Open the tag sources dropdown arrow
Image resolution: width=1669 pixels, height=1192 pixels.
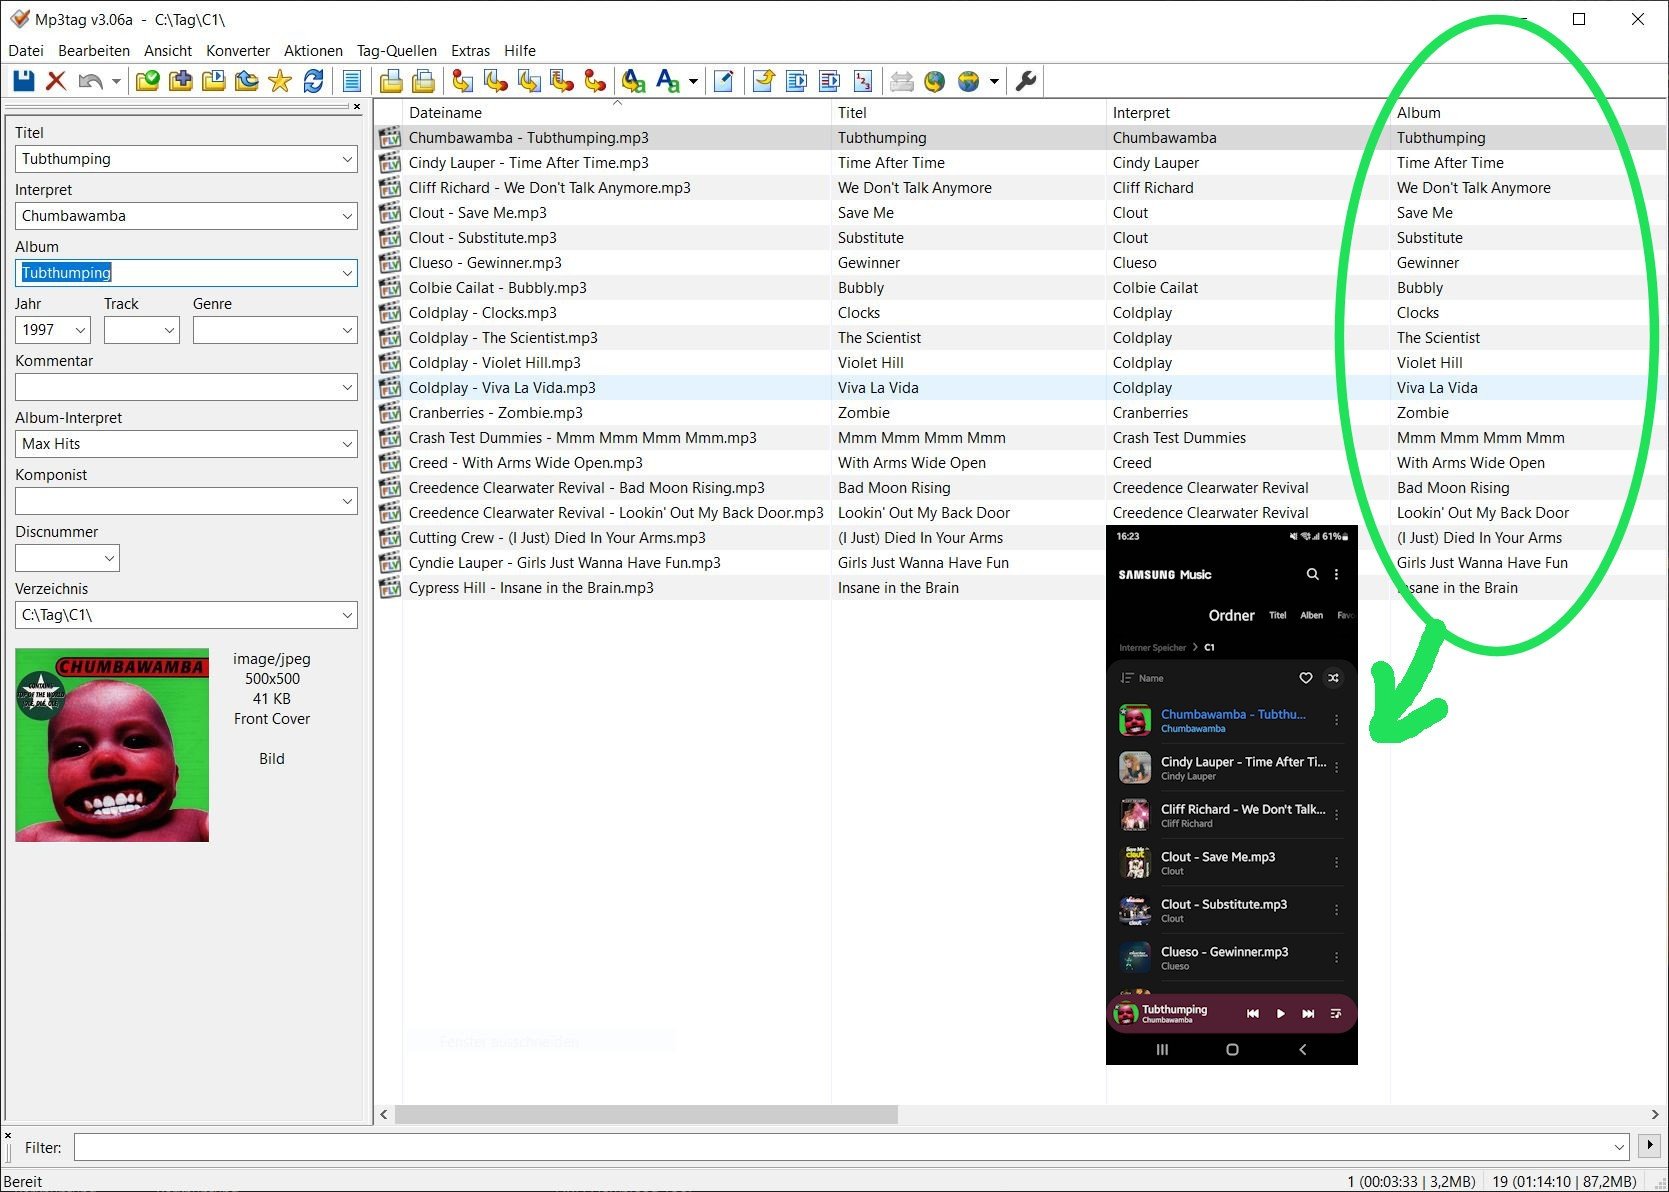click(x=994, y=81)
